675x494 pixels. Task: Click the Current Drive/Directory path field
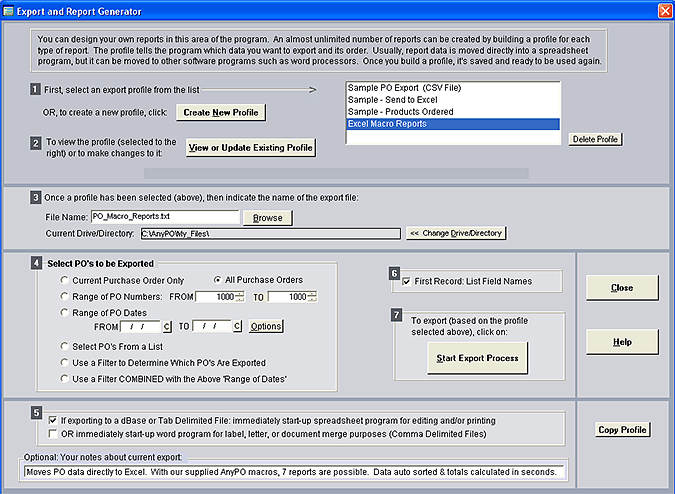point(270,234)
